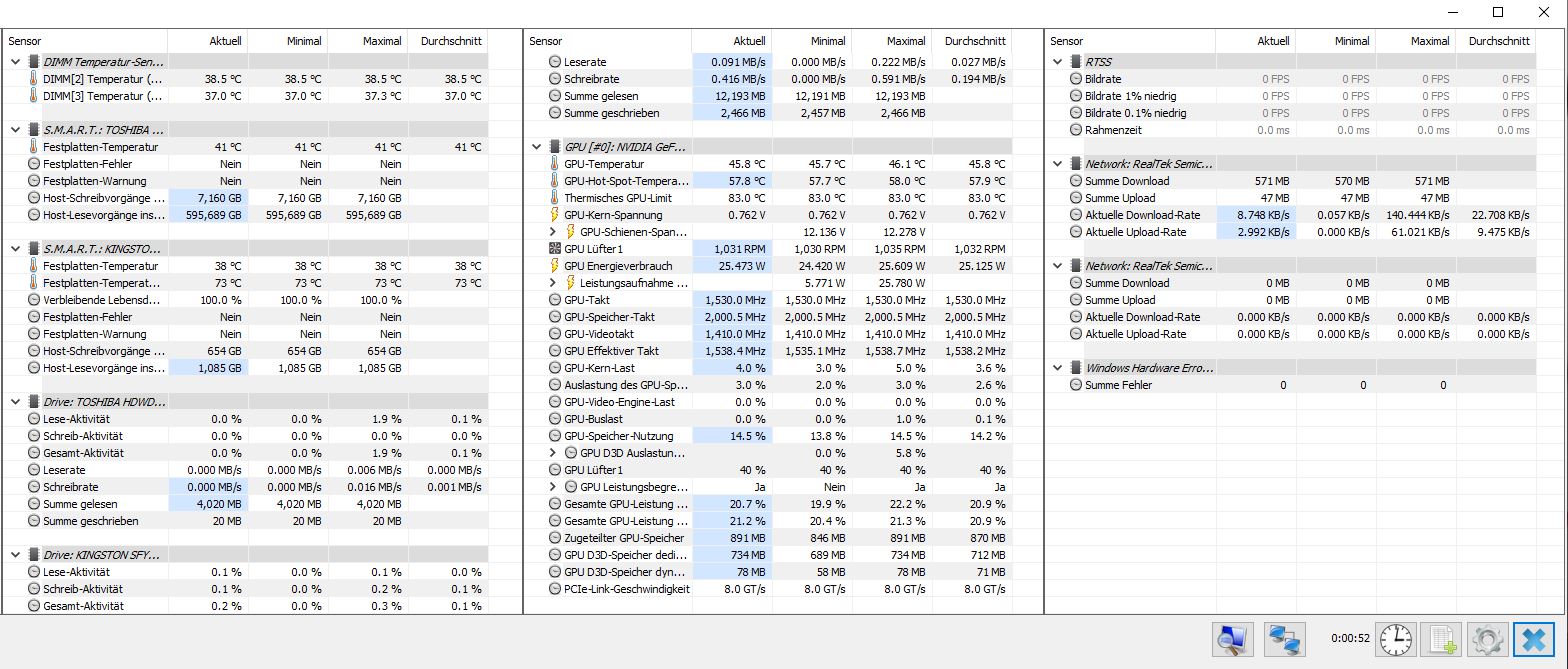Click the 595,689 GB highlighted current value
1568x669 pixels.
[214, 215]
